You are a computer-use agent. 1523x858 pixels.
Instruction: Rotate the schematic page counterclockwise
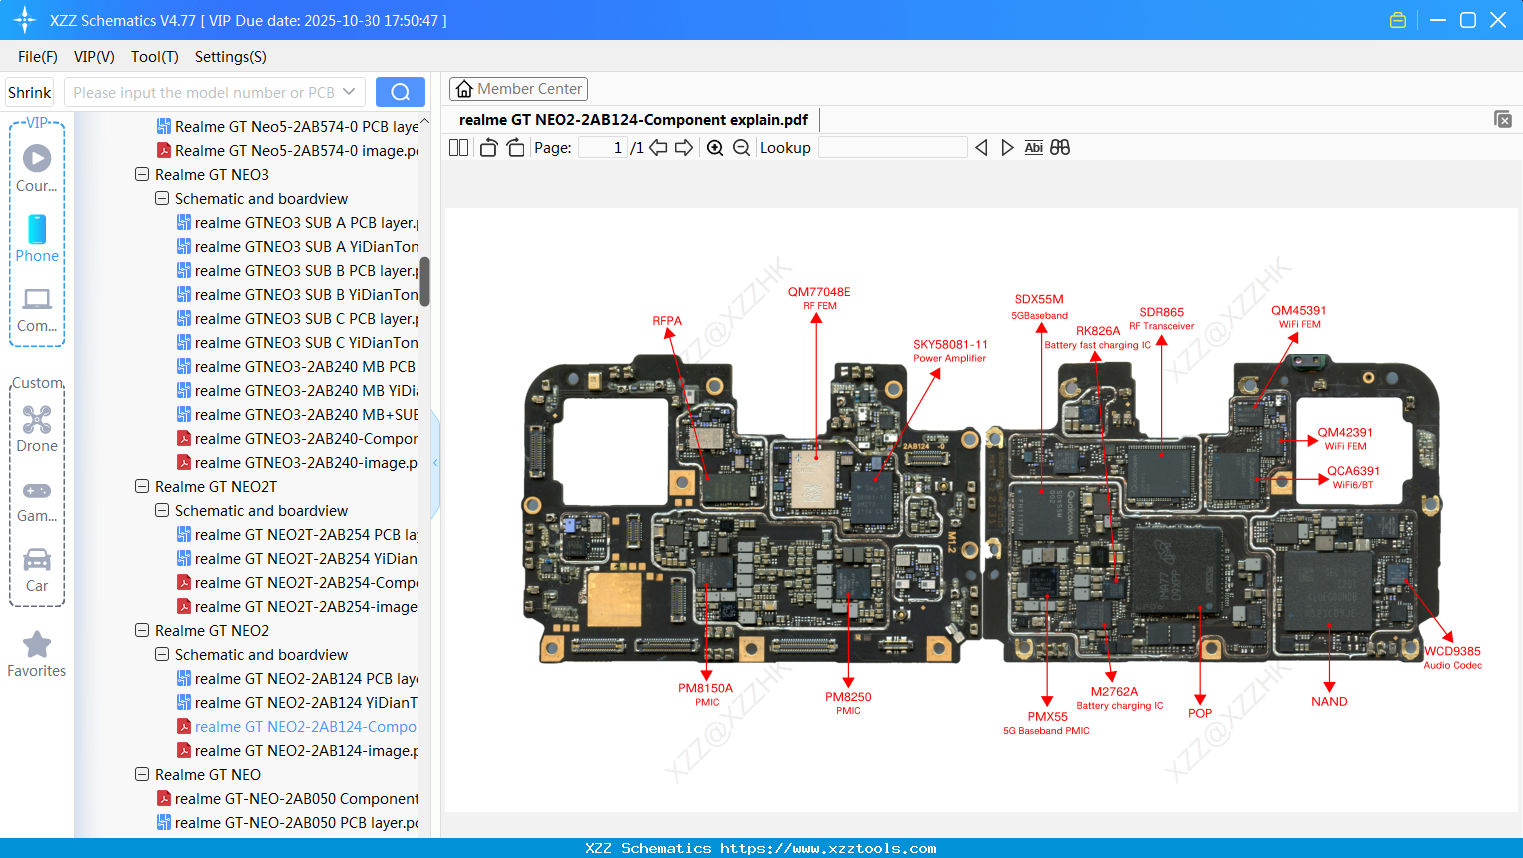point(487,147)
